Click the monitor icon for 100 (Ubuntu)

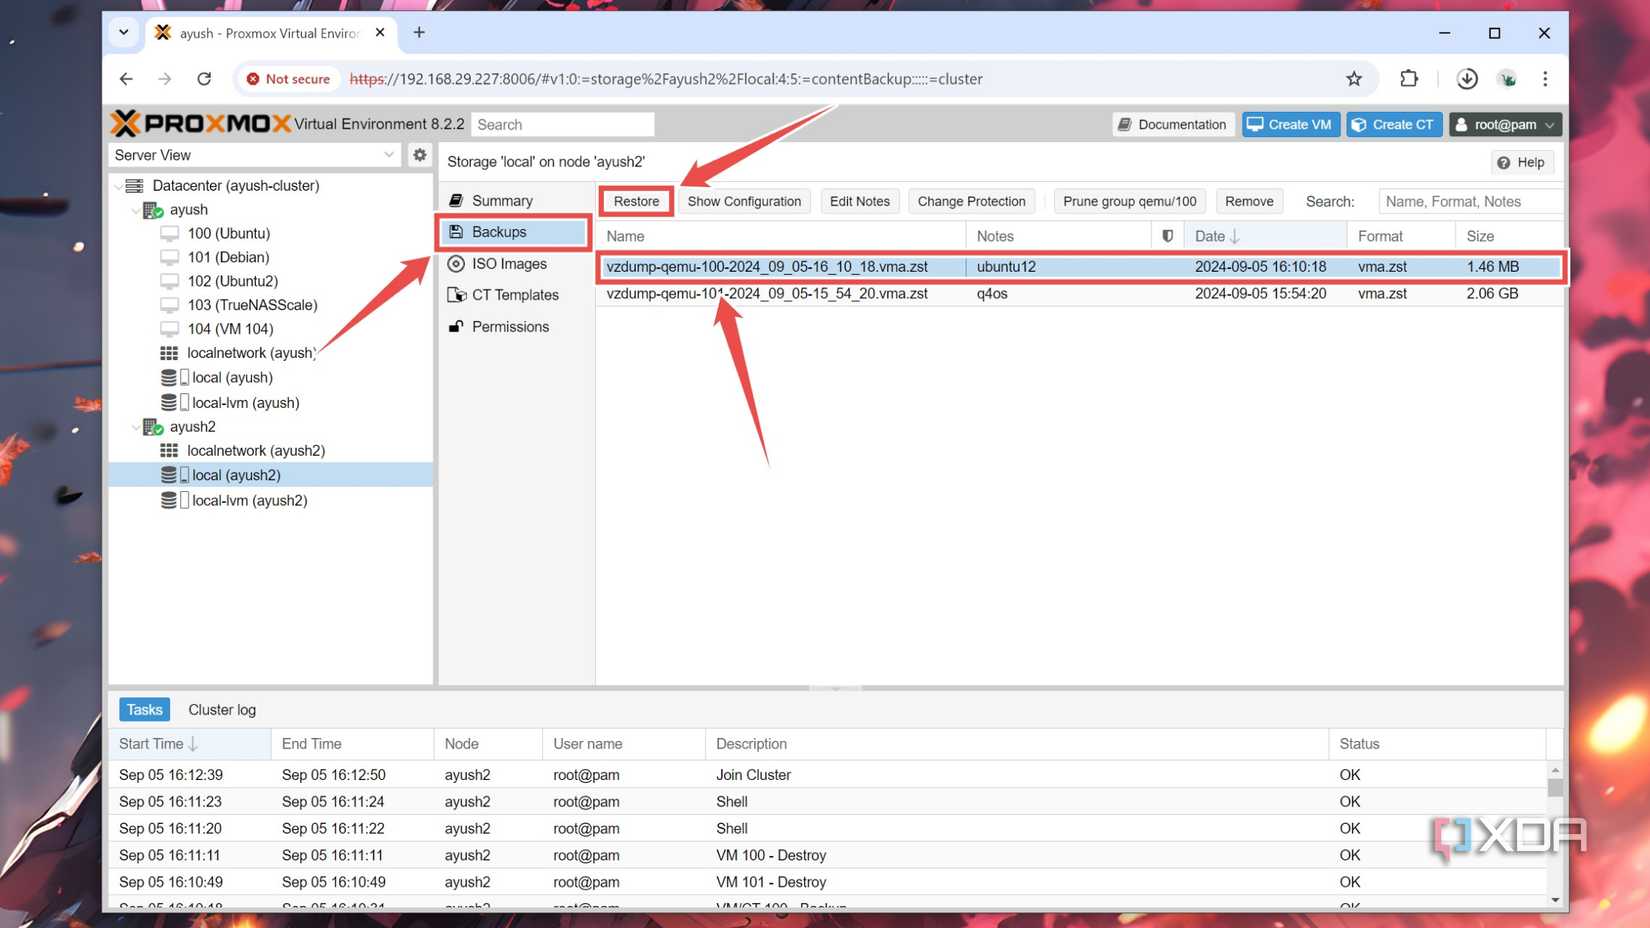click(170, 234)
